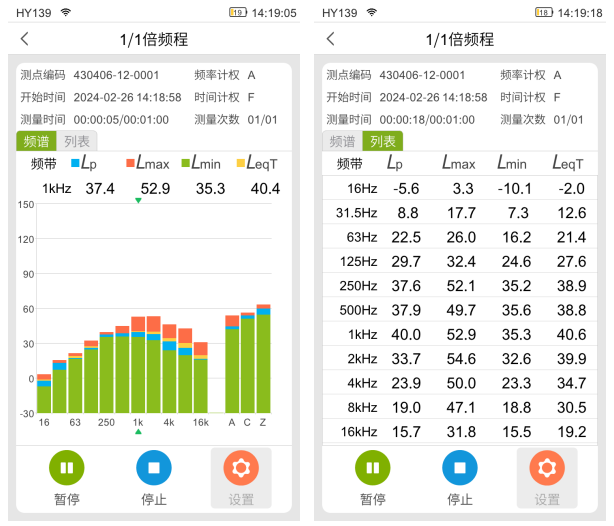
Task: Switch to 频谱 tab on the right screen
Action: (342, 141)
